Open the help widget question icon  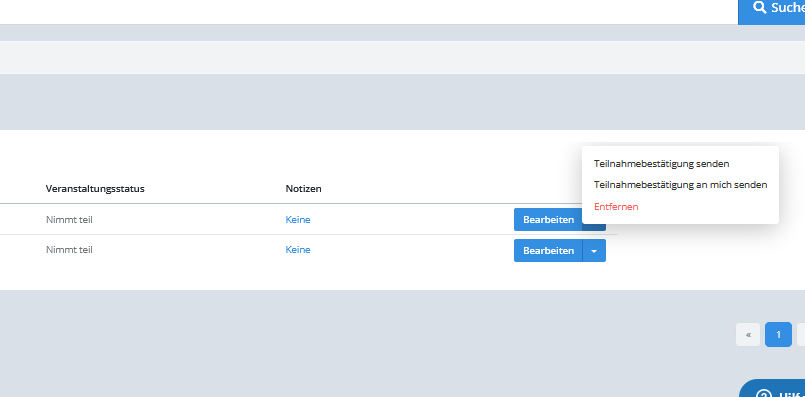[x=764, y=393]
